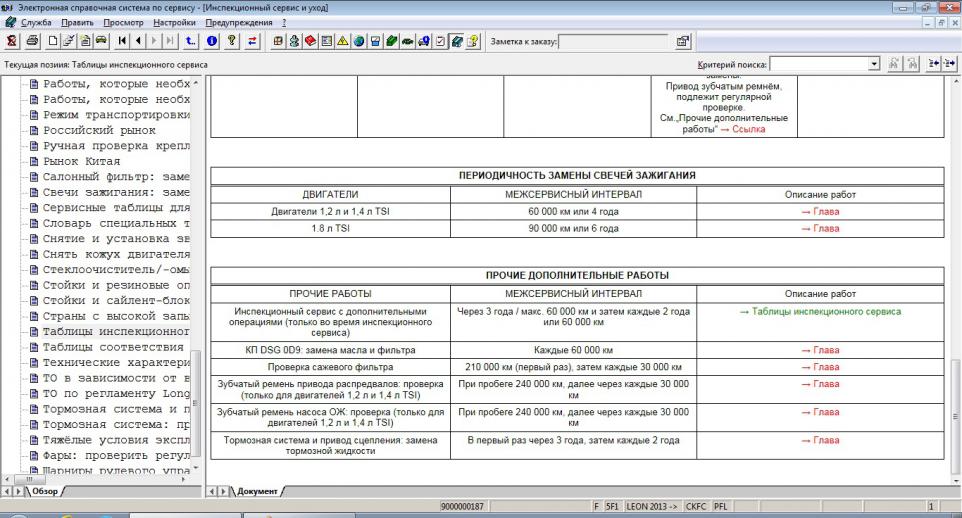Click status bar text LEON 2013

tap(652, 506)
